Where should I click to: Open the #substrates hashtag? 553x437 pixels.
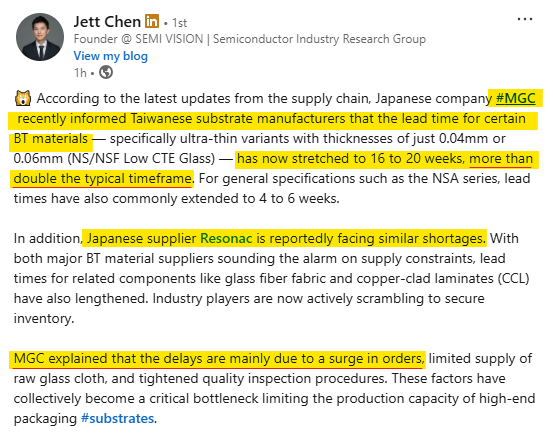[x=117, y=418]
